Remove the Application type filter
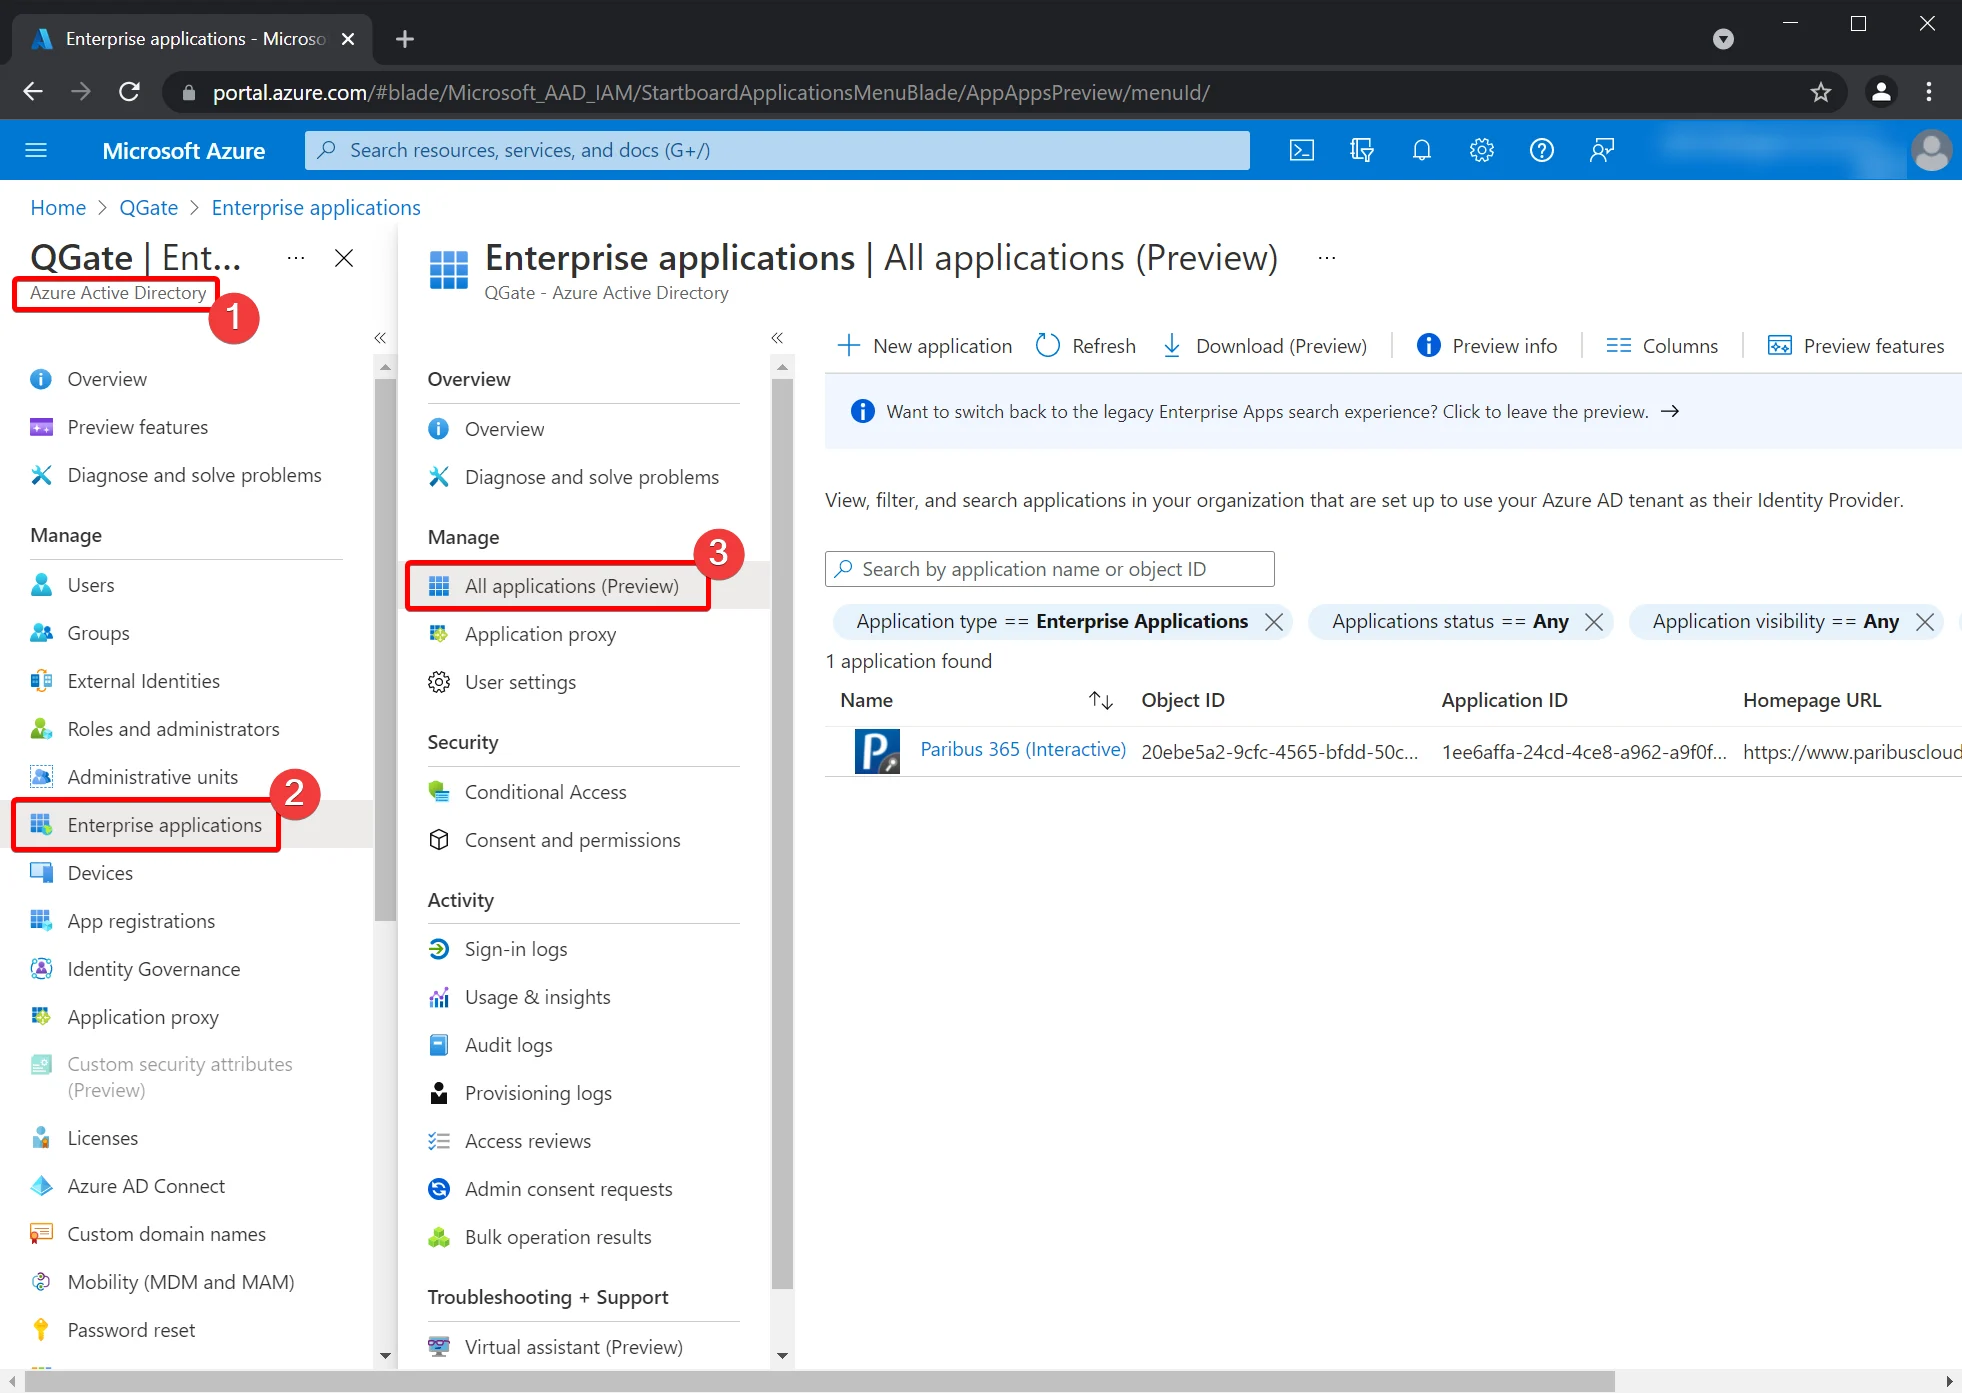Screen dimensions: 1962x1393 (x=1274, y=622)
